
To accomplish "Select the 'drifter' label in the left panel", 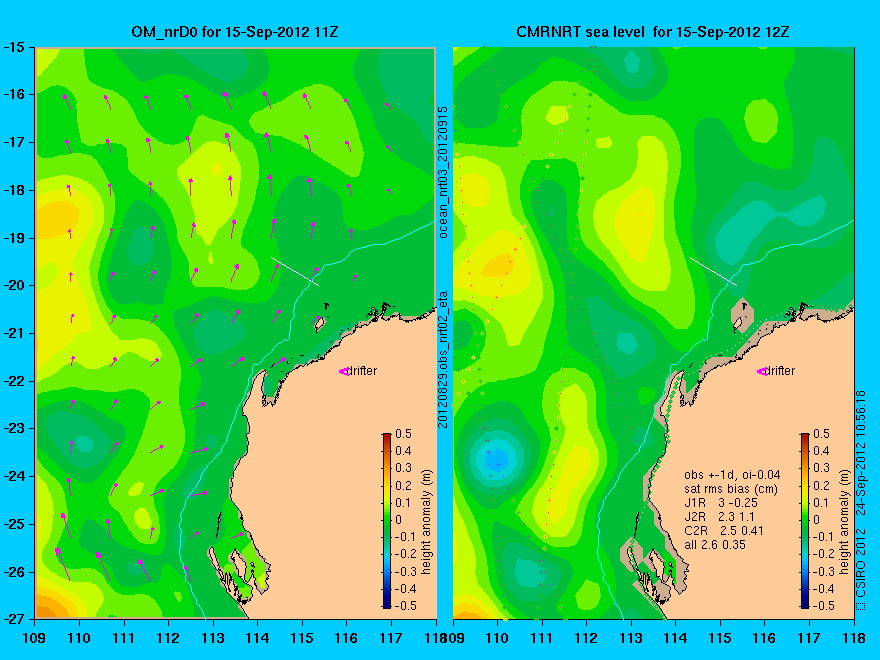I will (x=361, y=371).
